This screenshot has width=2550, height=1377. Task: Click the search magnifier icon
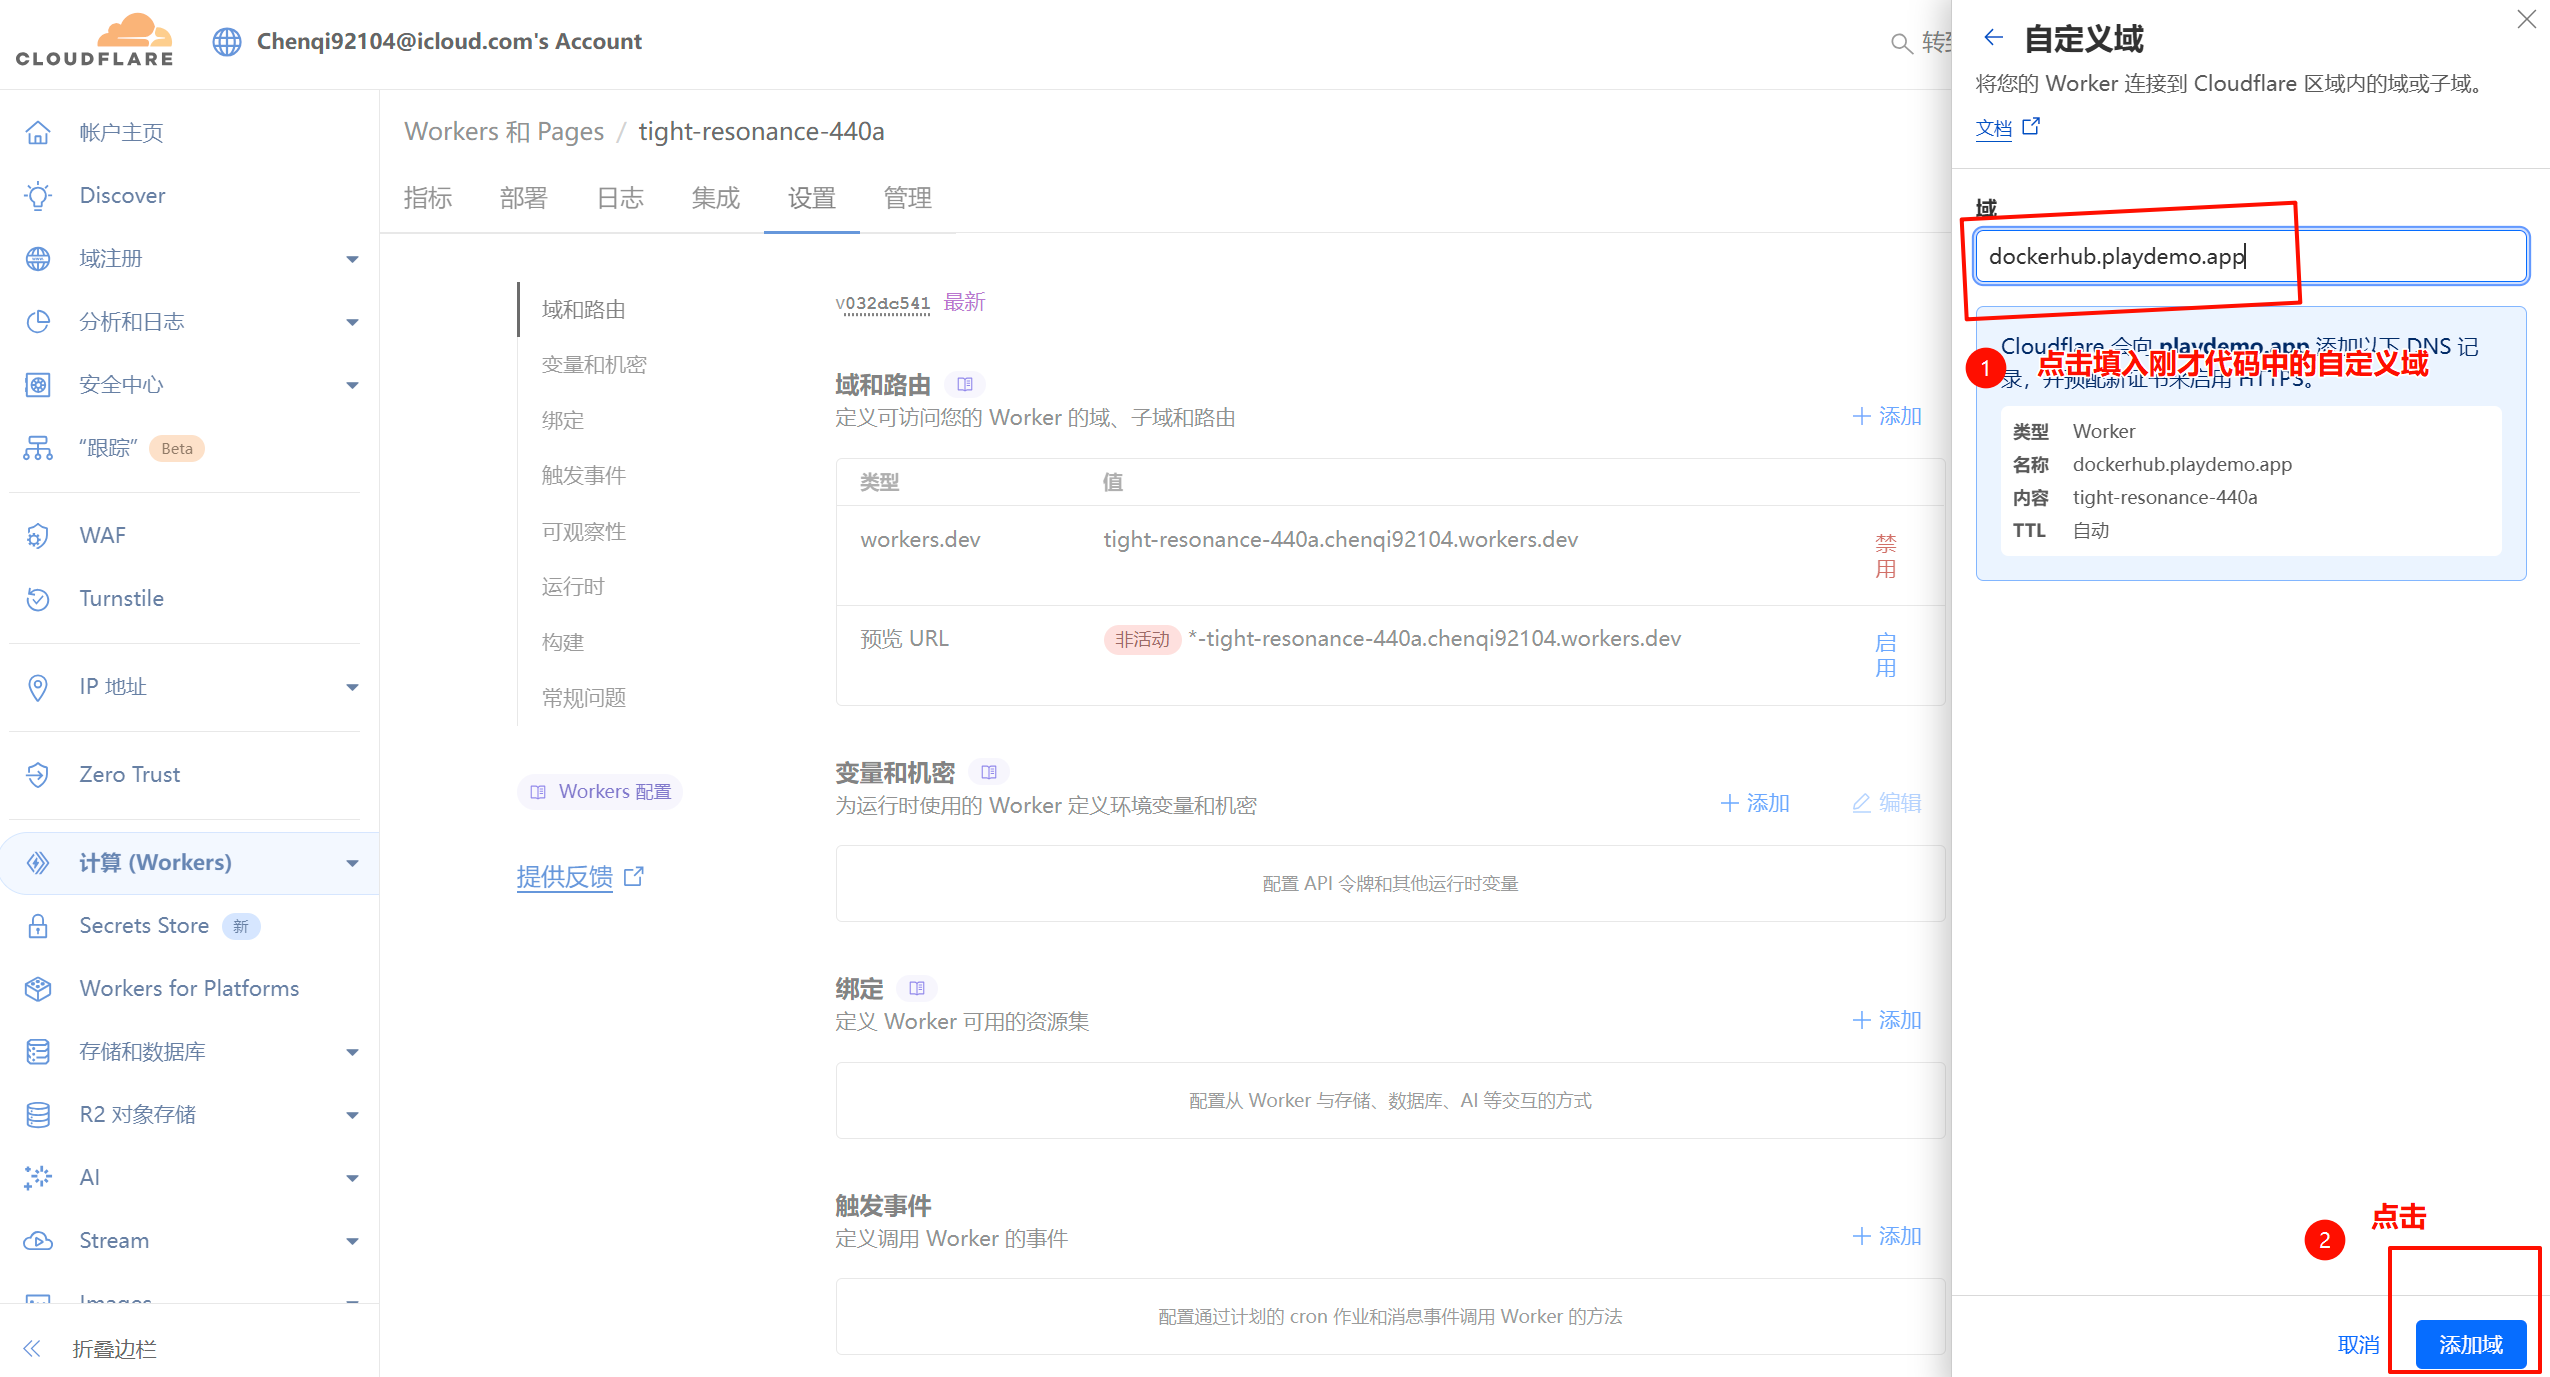1901,43
